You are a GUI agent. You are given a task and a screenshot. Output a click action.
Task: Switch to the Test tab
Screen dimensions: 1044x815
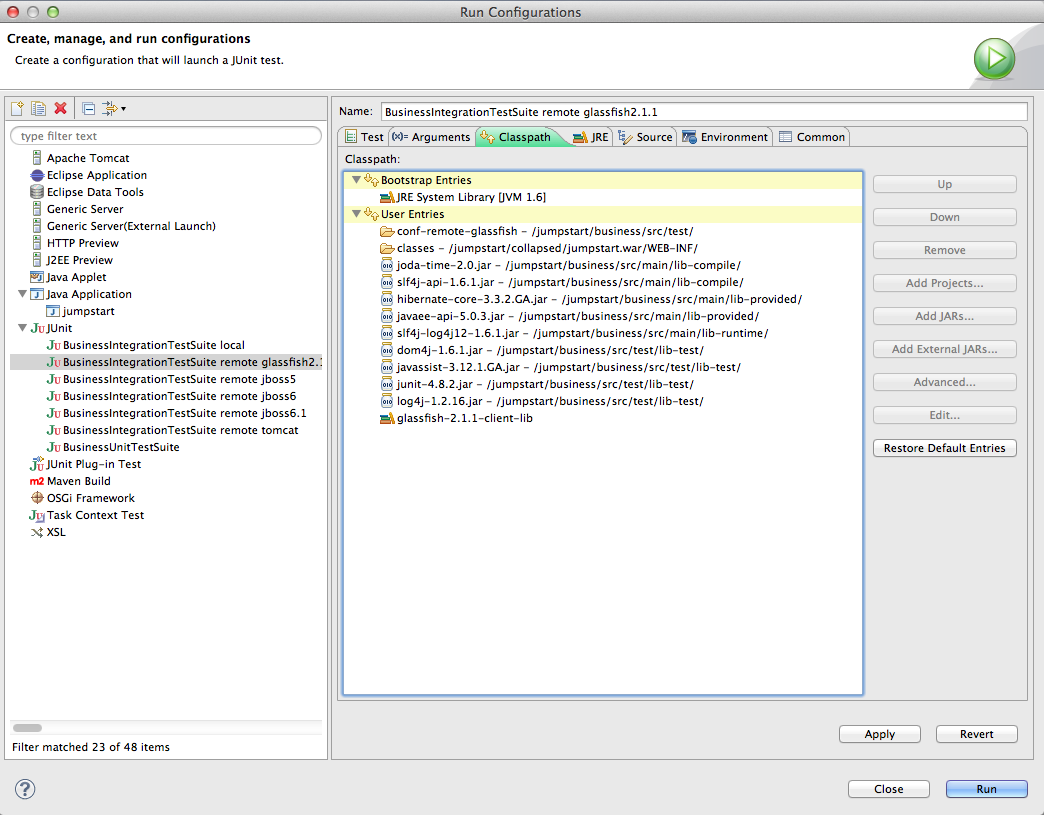(x=364, y=136)
